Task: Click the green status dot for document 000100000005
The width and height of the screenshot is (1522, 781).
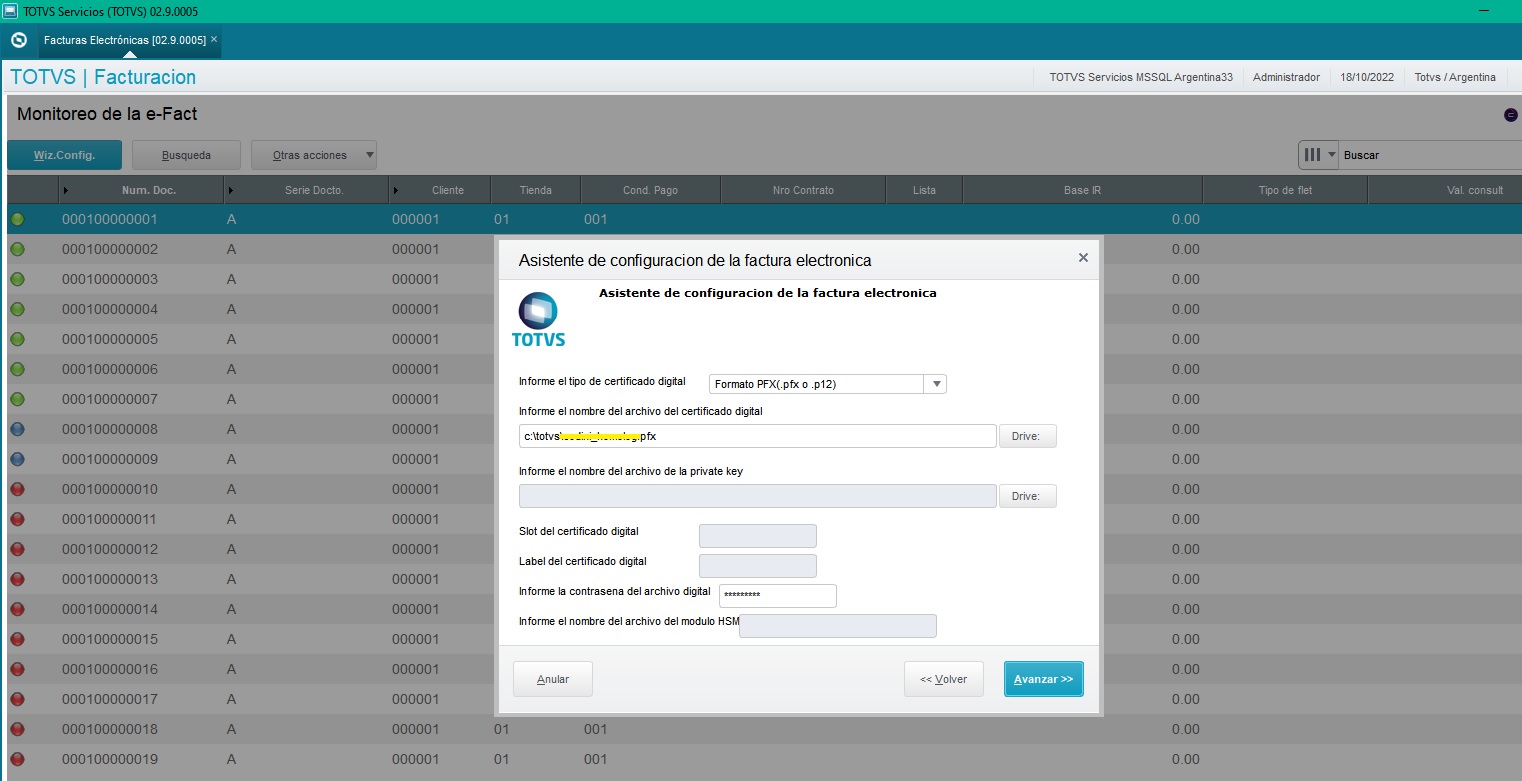Action: (17, 339)
